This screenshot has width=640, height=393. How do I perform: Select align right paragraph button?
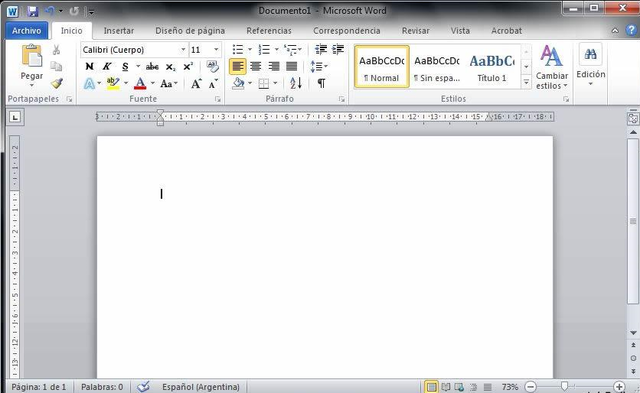pos(274,66)
